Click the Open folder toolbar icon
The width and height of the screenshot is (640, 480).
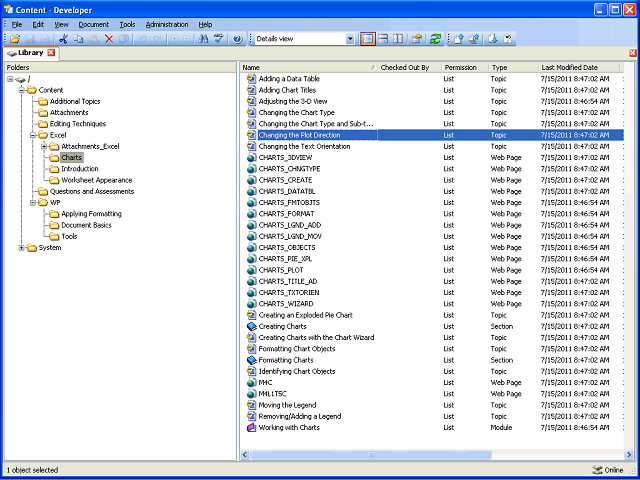tap(15, 39)
